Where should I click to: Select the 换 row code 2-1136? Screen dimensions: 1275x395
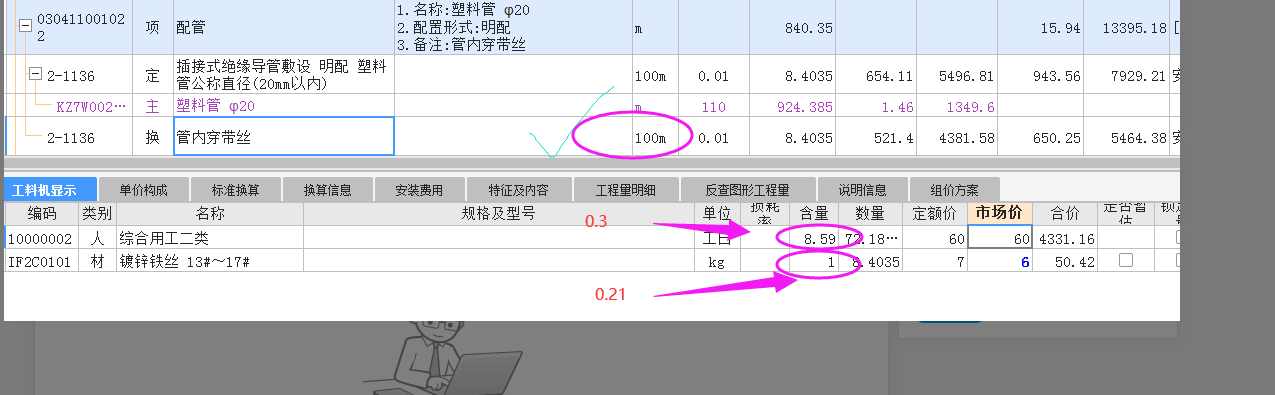coord(70,137)
